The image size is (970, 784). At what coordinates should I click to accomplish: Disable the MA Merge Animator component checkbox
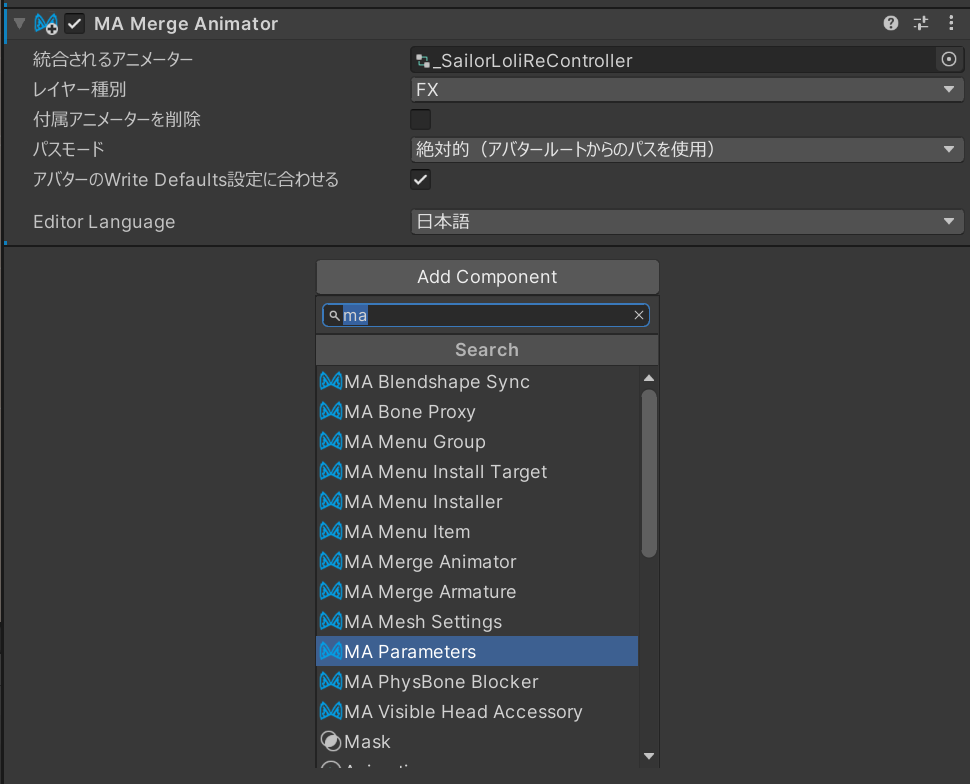click(x=75, y=24)
